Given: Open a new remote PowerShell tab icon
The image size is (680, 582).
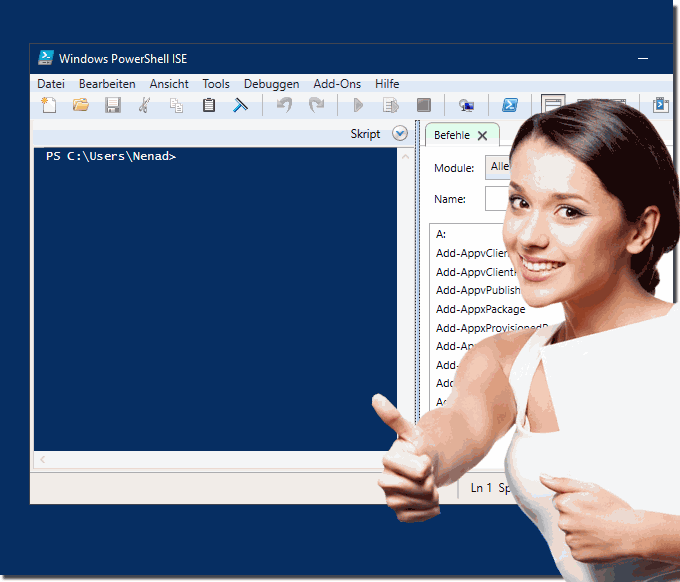Looking at the screenshot, I should [466, 105].
